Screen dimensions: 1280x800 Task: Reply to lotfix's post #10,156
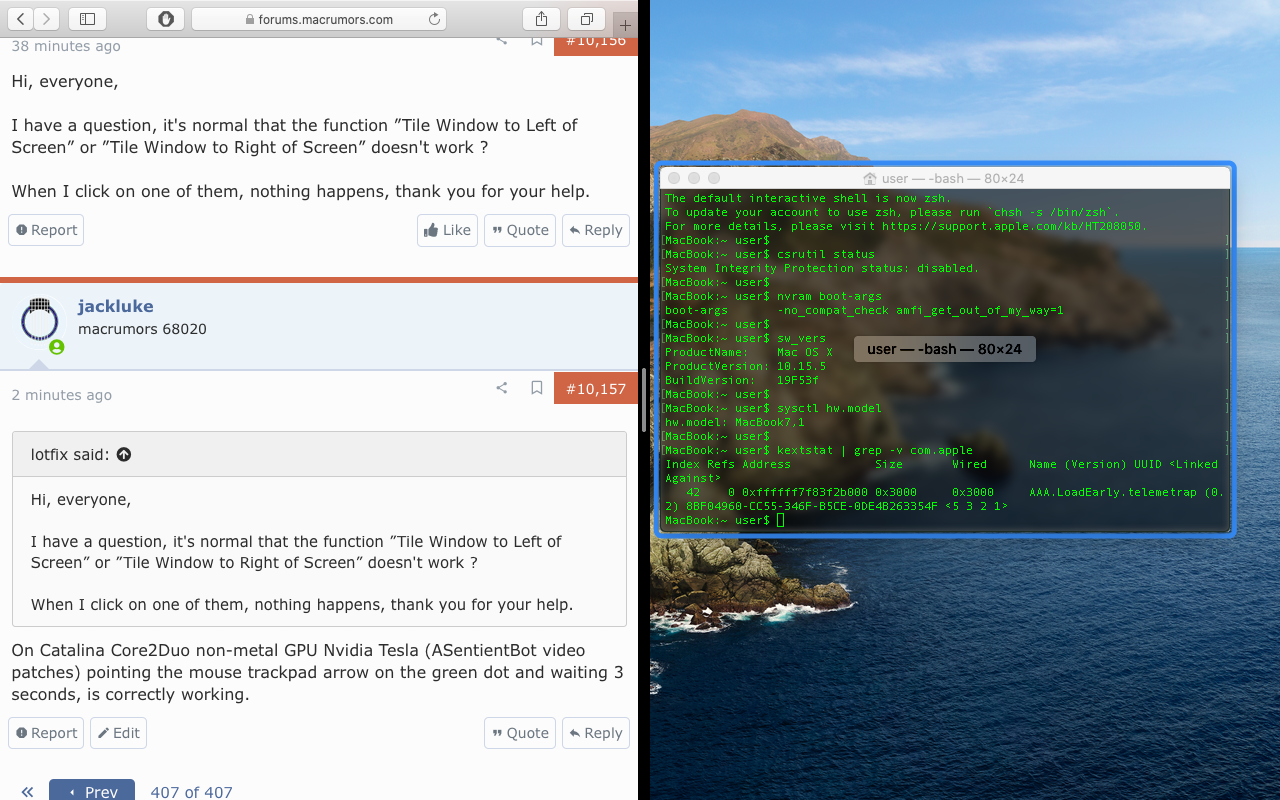[x=596, y=230]
